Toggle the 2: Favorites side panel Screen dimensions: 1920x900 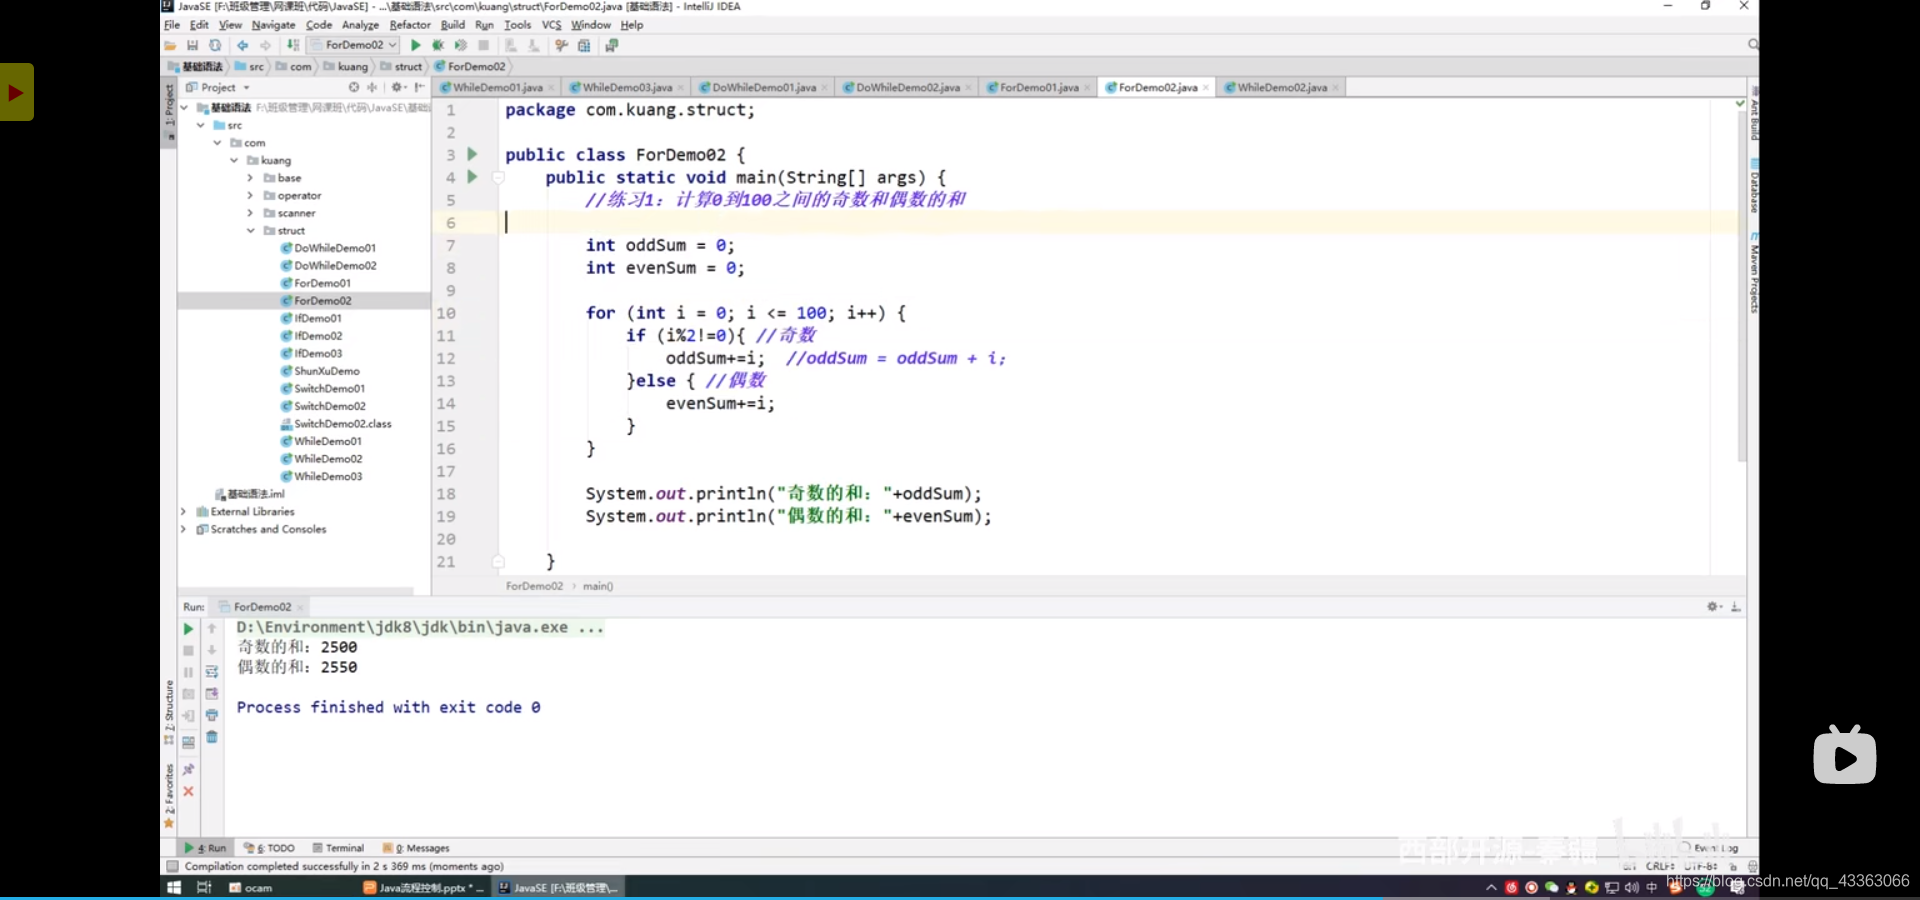pyautogui.click(x=169, y=796)
